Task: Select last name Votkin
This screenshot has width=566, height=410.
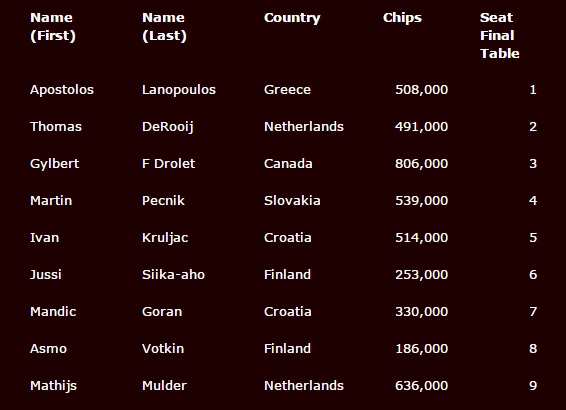Action: [163, 349]
